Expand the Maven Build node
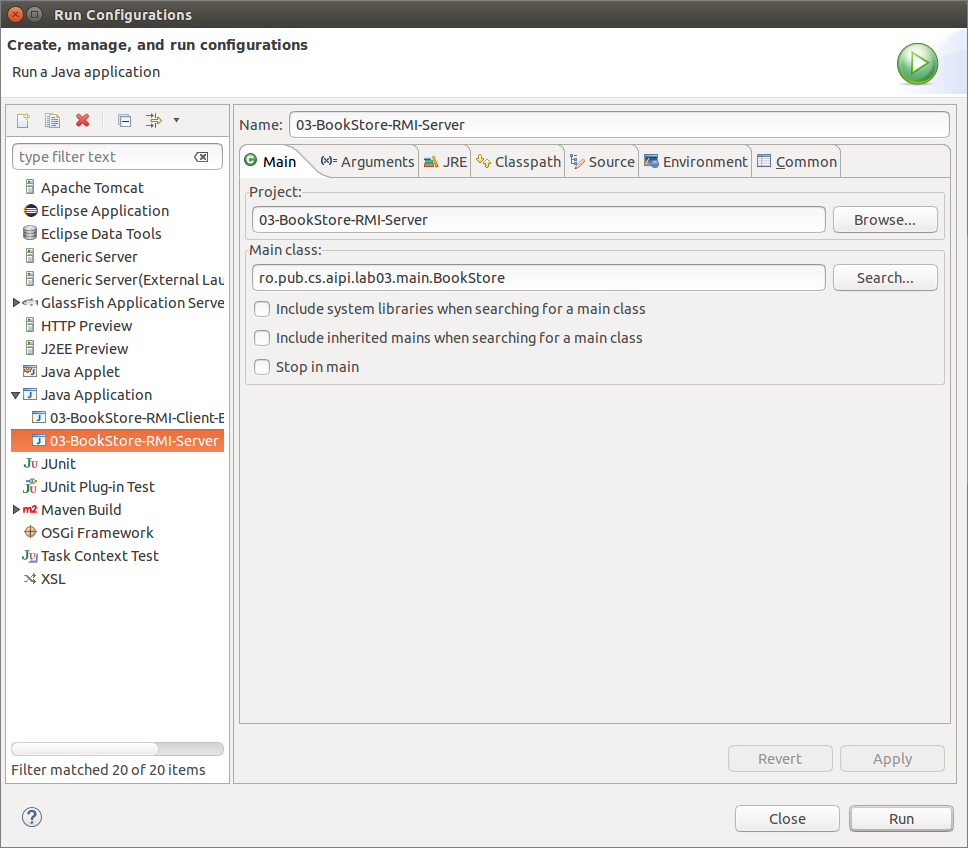968x848 pixels. tap(16, 510)
